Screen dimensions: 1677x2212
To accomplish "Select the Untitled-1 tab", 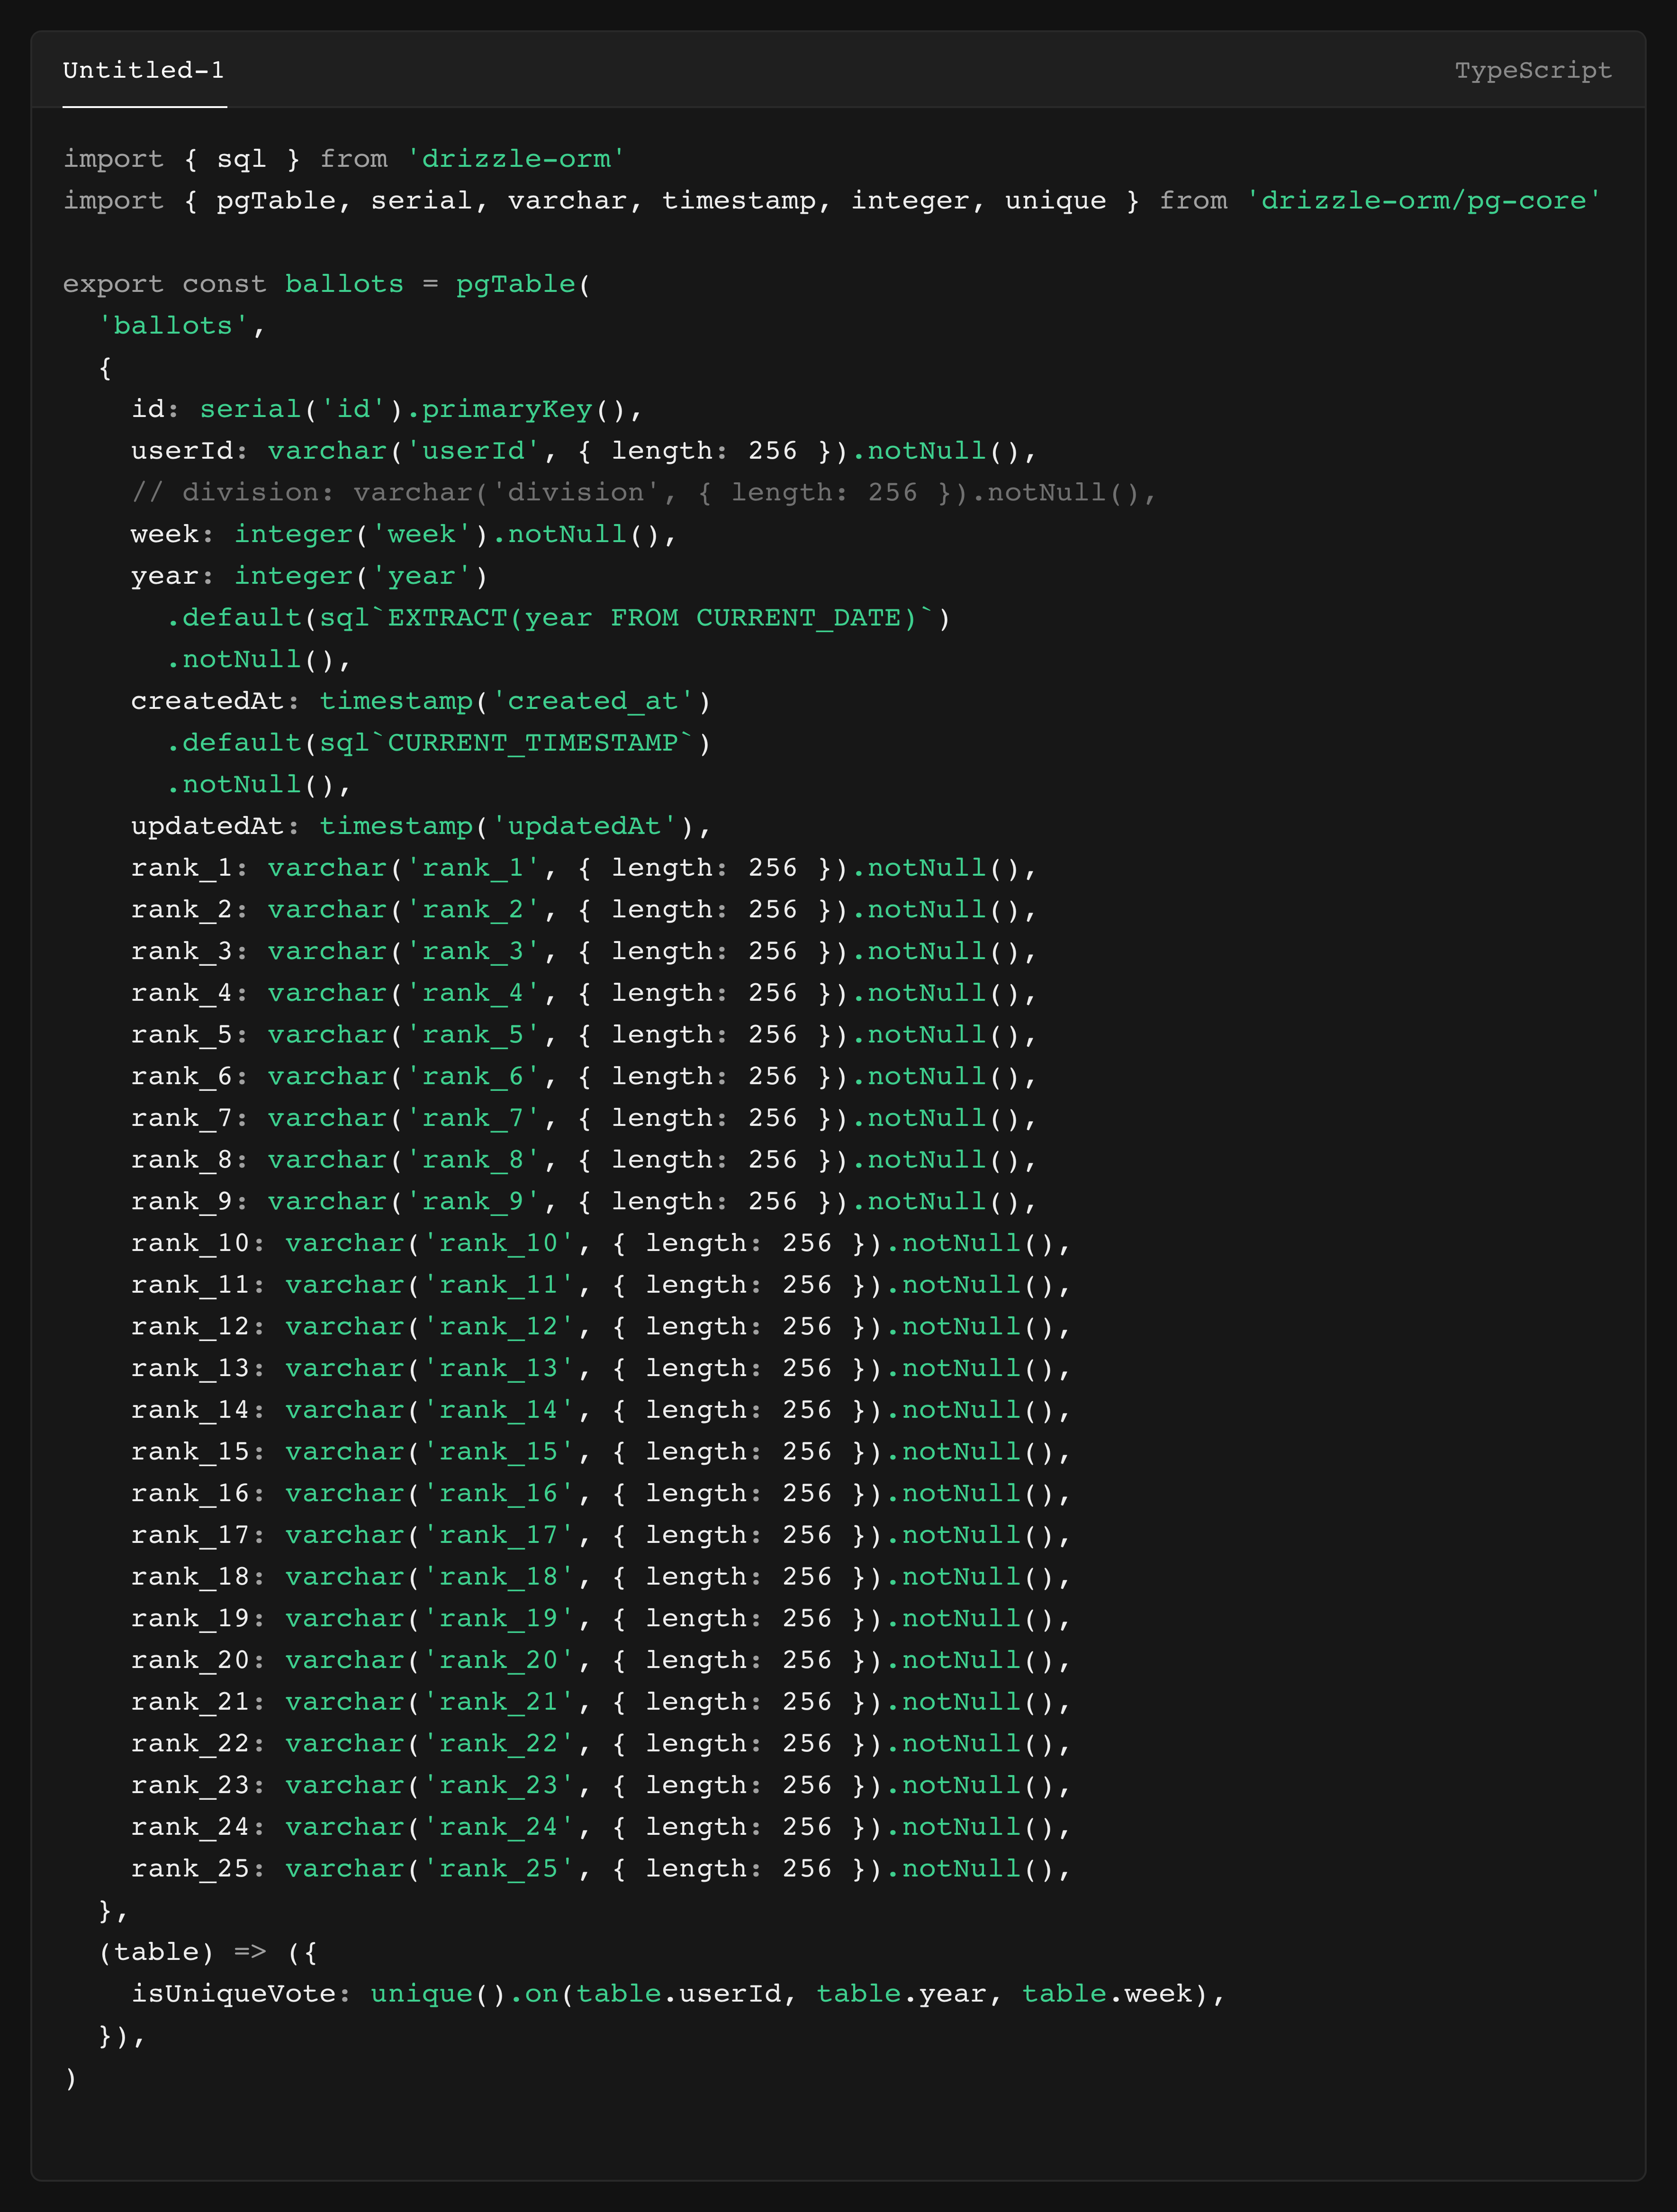I will pos(144,70).
